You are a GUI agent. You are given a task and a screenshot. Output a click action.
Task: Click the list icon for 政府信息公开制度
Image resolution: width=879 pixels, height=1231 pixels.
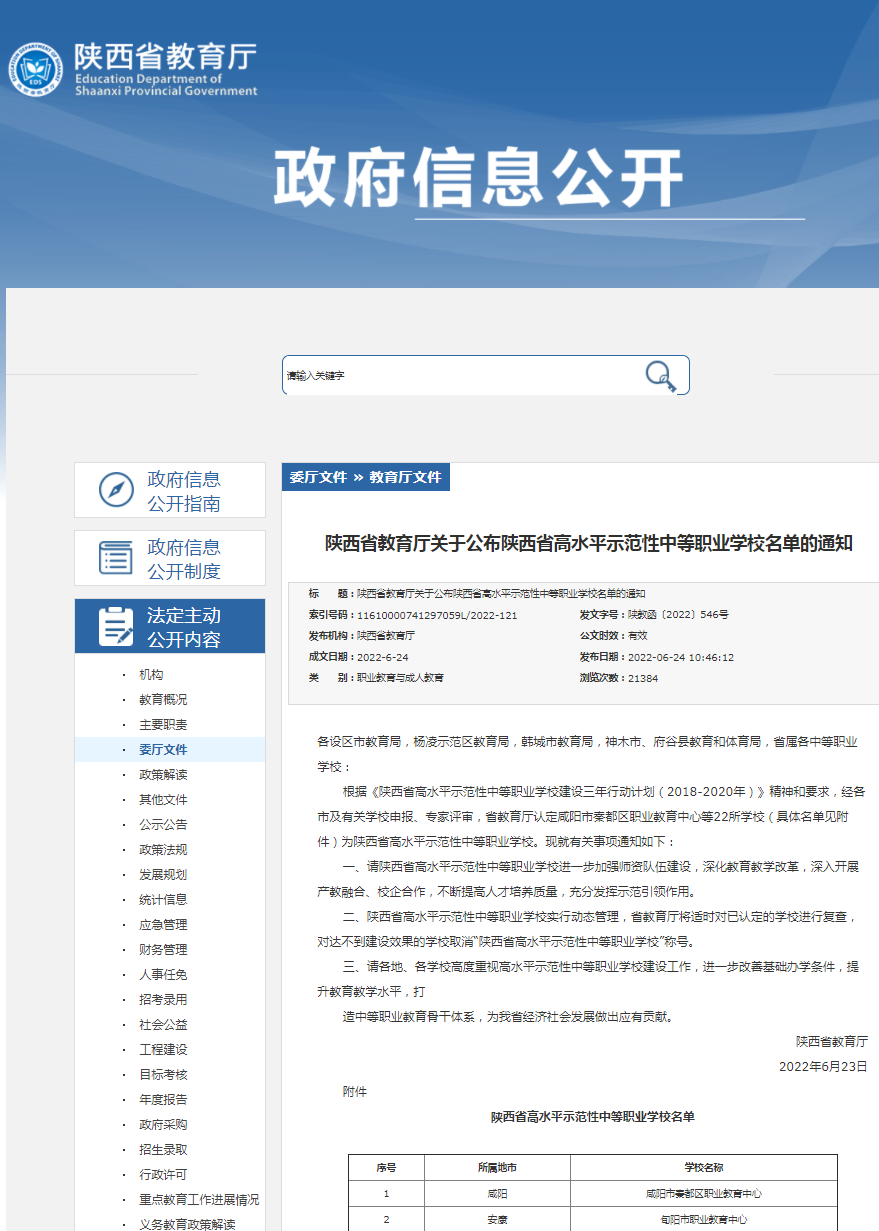pos(116,558)
